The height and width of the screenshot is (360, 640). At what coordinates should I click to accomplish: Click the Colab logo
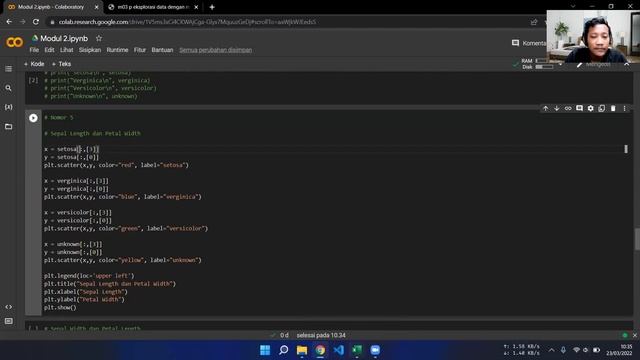pos(14,42)
